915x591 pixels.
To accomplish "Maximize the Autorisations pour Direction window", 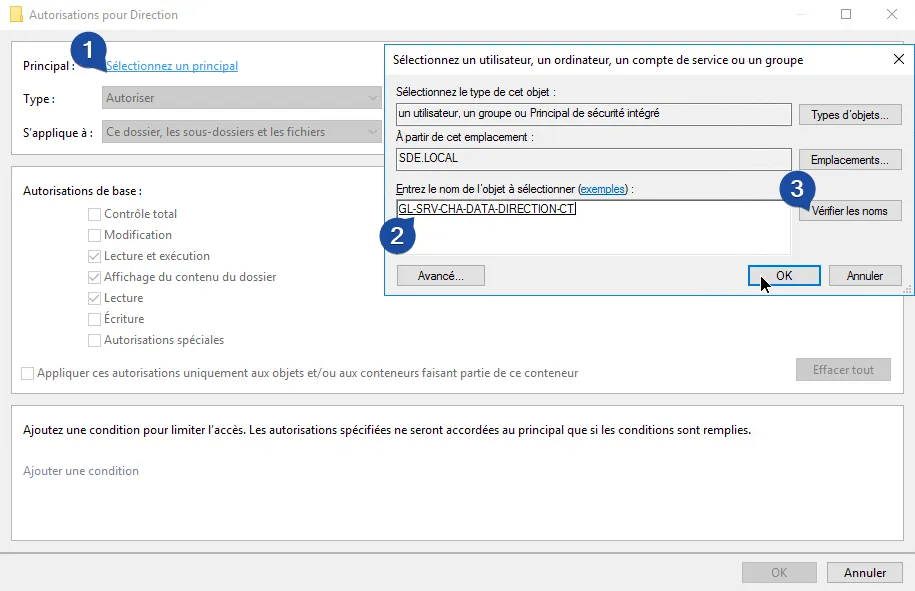I will (x=846, y=15).
